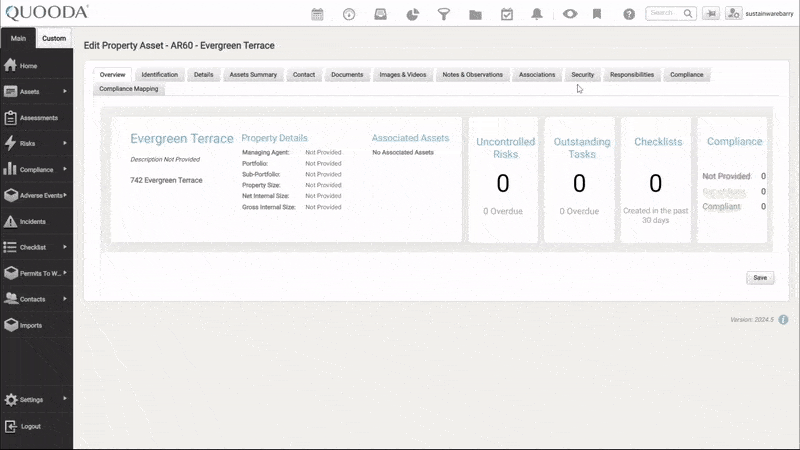The image size is (800, 450).
Task: Expand the Checklist submenu arrow
Action: (x=65, y=247)
